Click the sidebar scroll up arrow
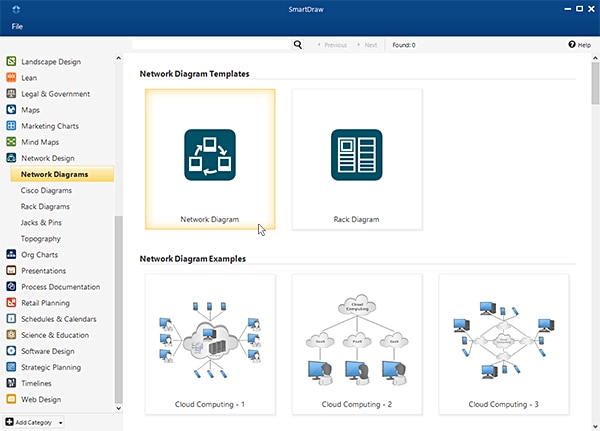The width and height of the screenshot is (600, 431). pyautogui.click(x=118, y=58)
